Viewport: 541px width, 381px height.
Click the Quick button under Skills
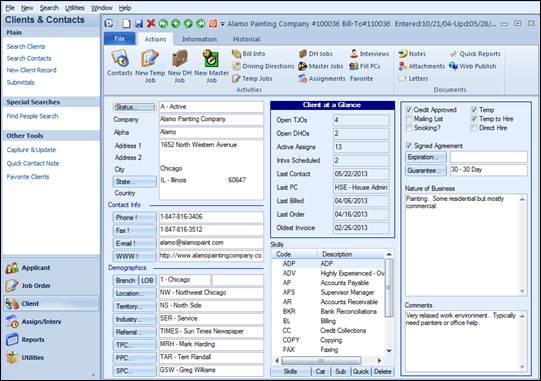[x=361, y=371]
